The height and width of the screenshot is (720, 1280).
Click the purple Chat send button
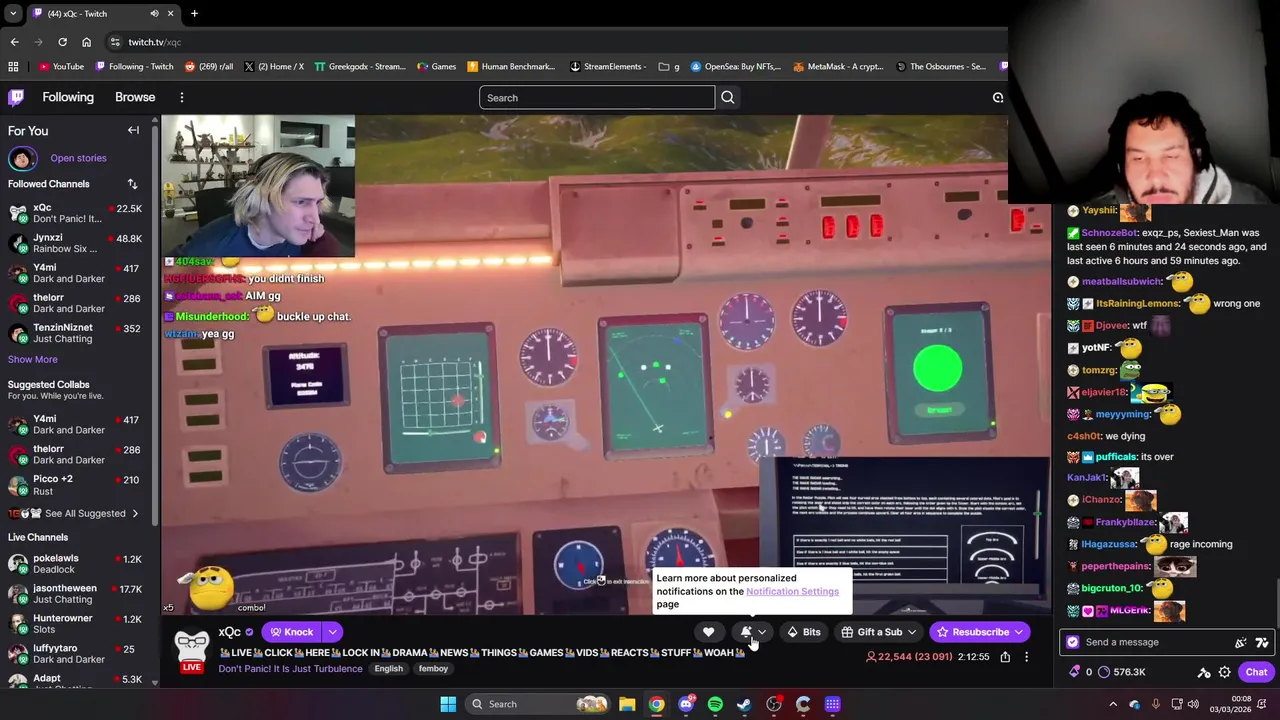point(1256,672)
